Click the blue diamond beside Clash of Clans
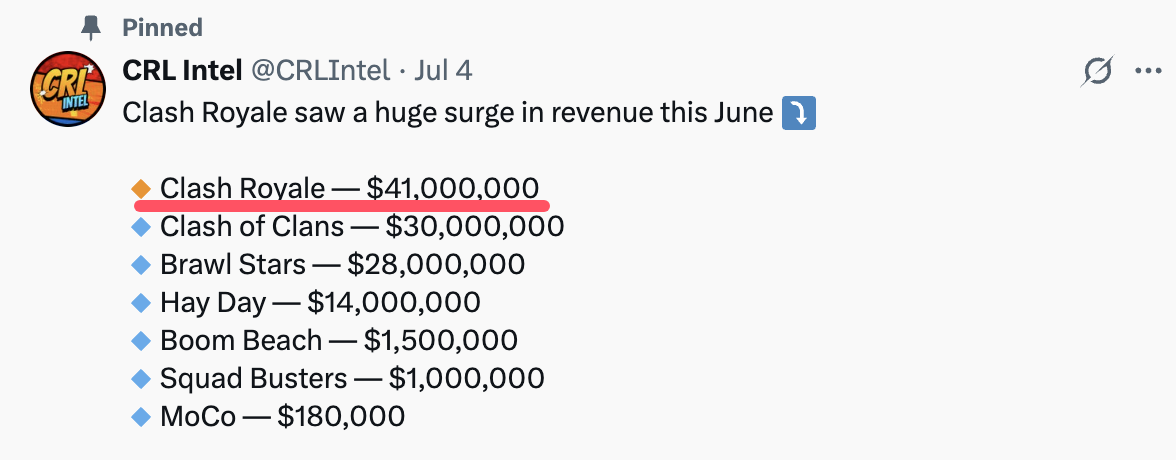This screenshot has height=460, width=1176. [141, 227]
